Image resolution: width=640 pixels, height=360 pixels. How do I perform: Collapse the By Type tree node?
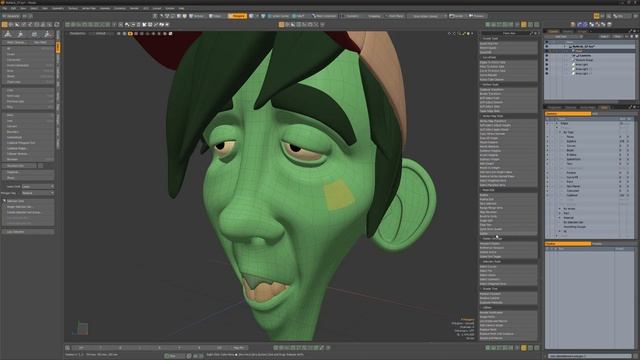[x=560, y=132]
